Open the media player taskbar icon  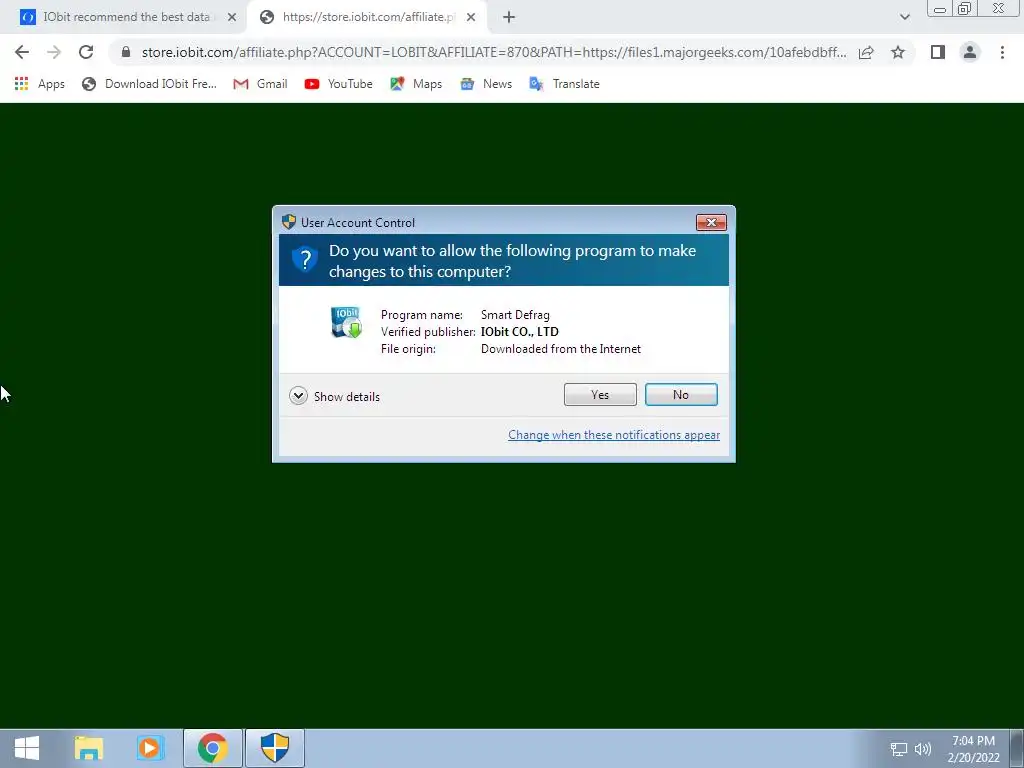click(x=150, y=748)
